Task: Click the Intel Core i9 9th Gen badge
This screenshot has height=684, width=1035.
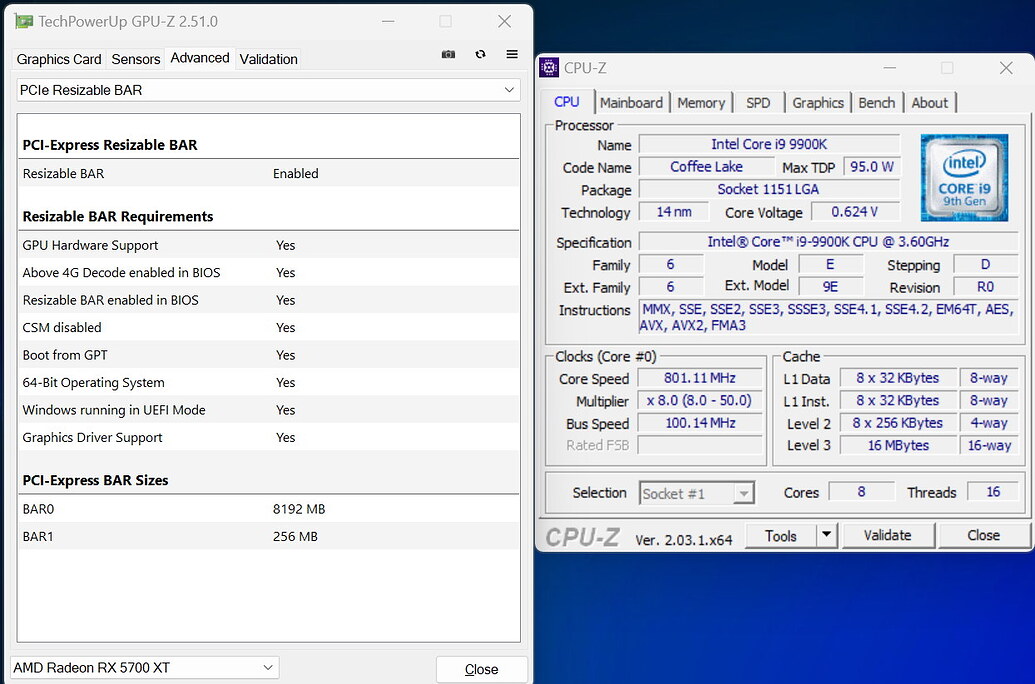Action: (963, 177)
